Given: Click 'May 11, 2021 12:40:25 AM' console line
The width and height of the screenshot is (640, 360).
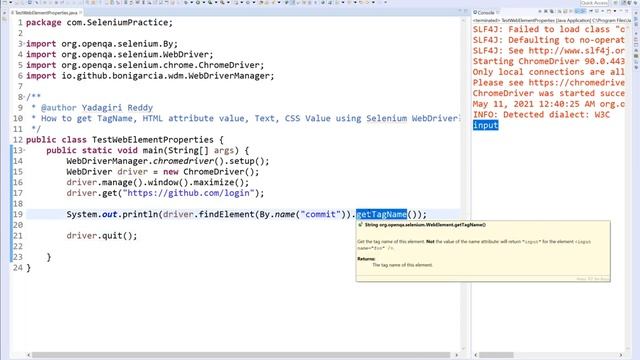Looking at the screenshot, I should point(549,104).
